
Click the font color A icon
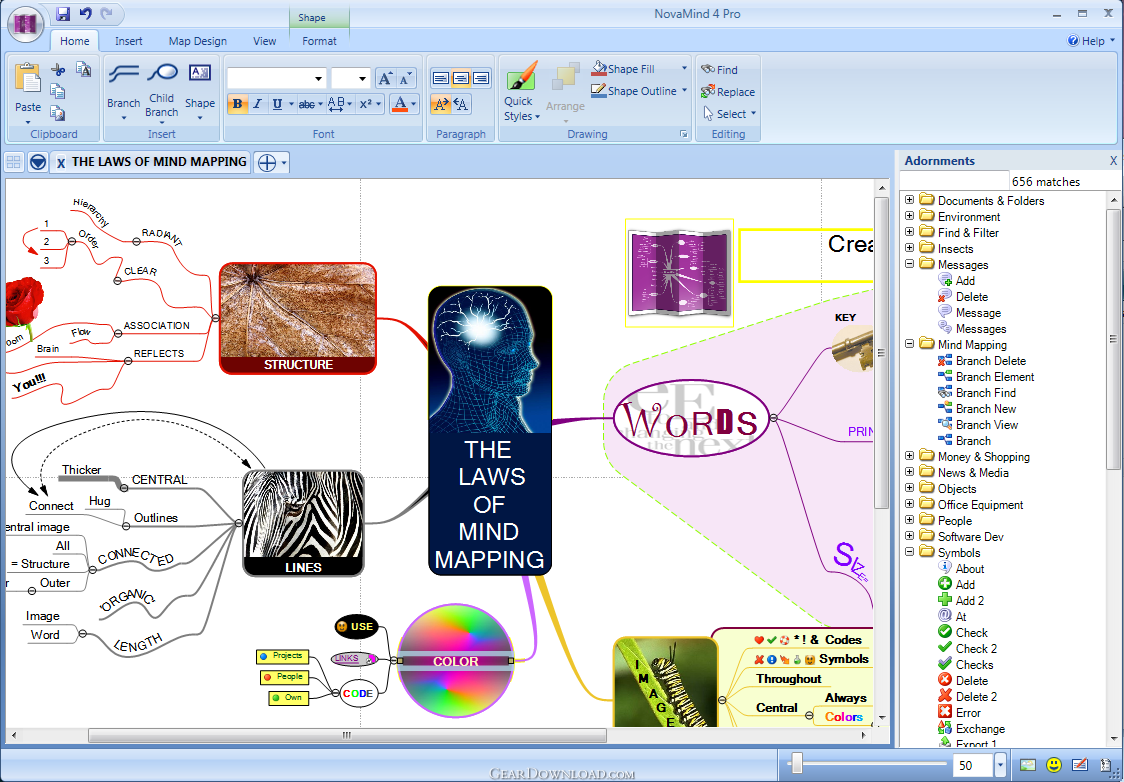[x=401, y=104]
